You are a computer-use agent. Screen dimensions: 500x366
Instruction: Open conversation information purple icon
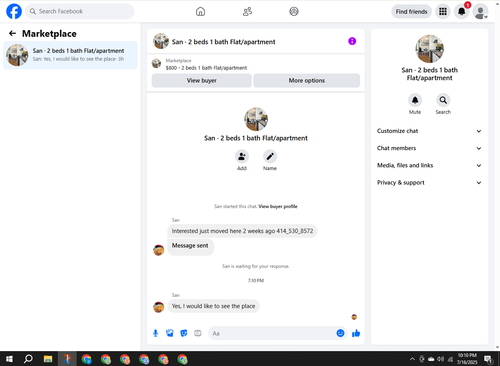pos(352,41)
